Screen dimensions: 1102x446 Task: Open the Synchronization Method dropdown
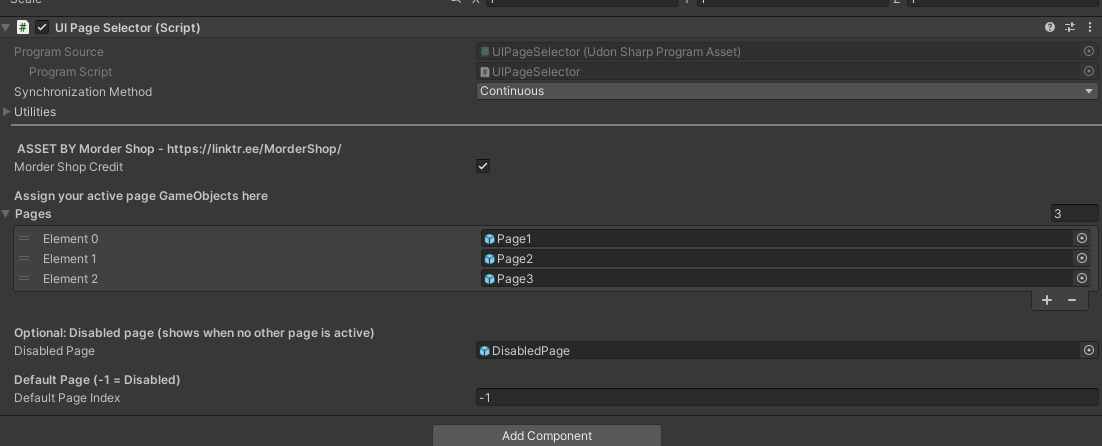(787, 91)
